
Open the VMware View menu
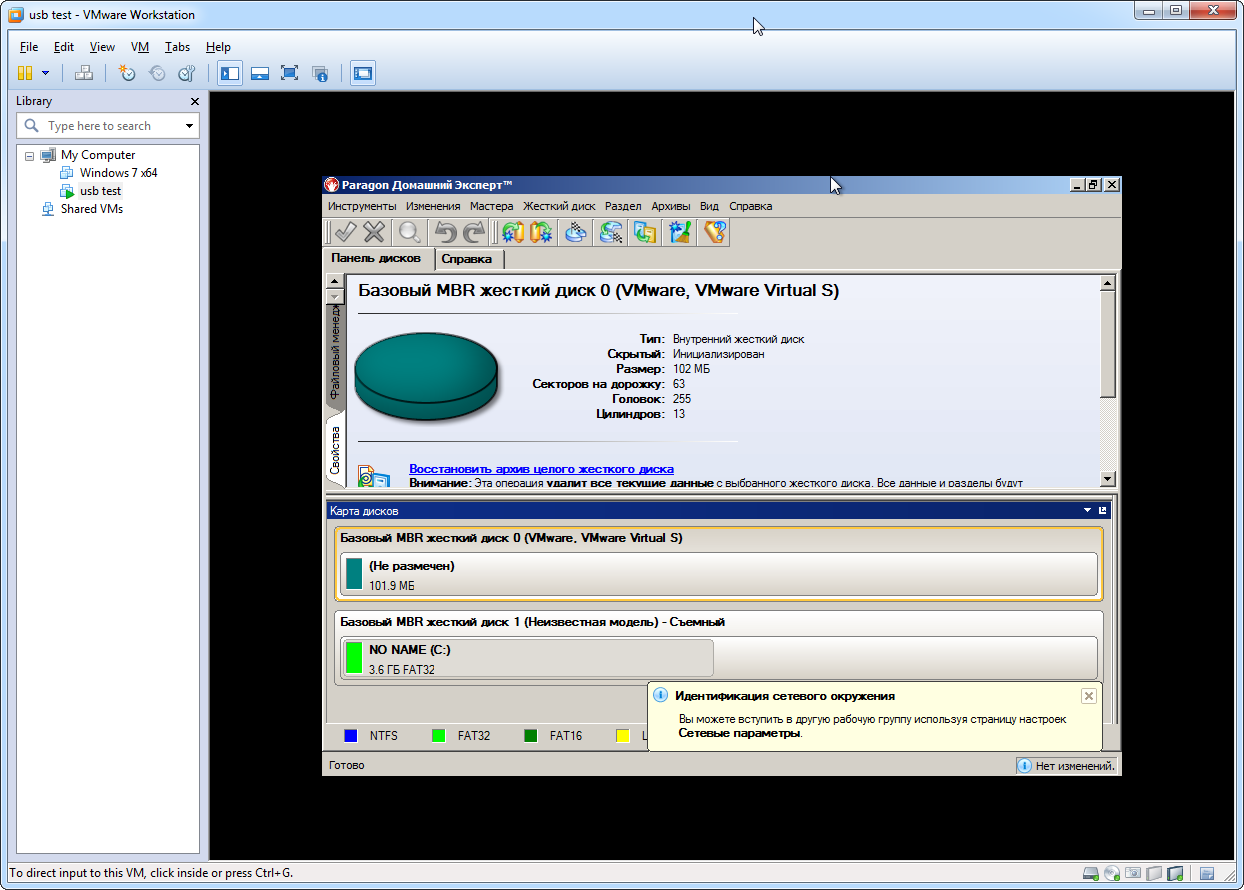(102, 47)
